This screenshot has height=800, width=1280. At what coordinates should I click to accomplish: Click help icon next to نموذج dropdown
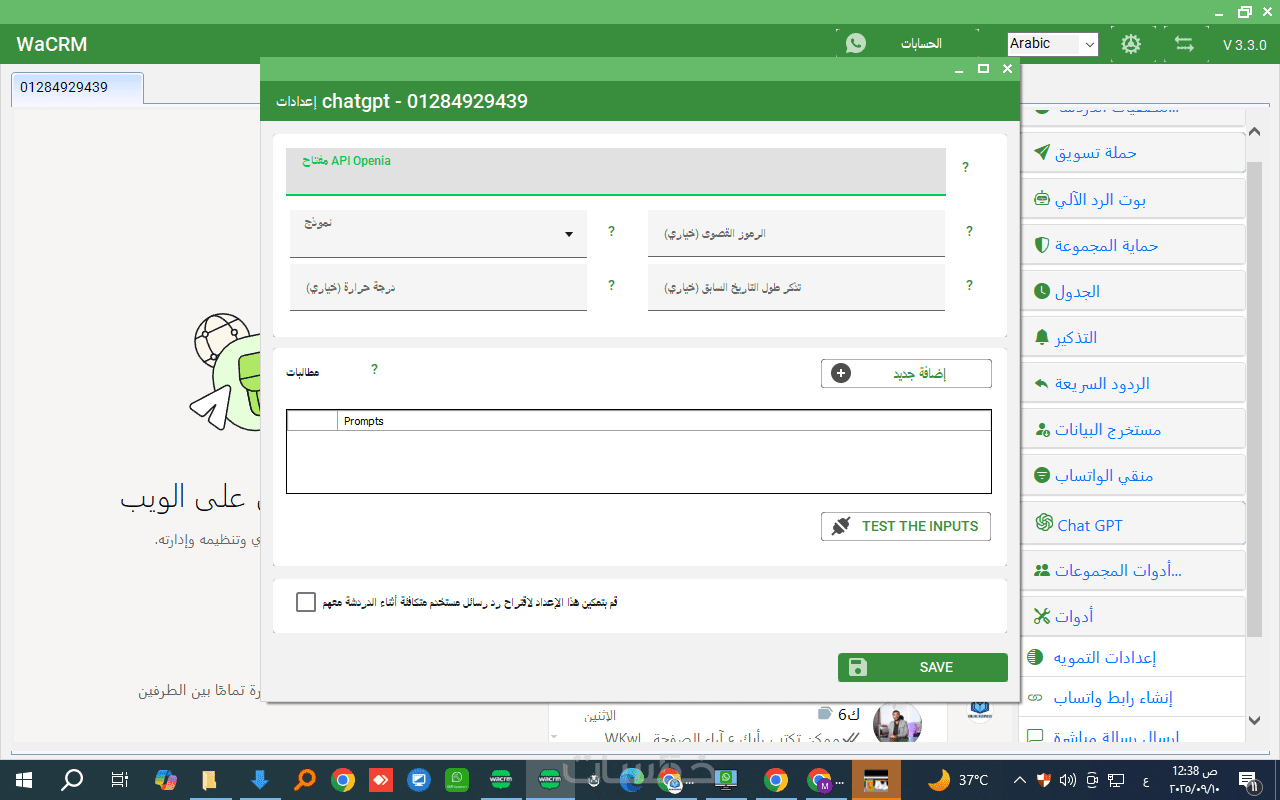(x=611, y=231)
